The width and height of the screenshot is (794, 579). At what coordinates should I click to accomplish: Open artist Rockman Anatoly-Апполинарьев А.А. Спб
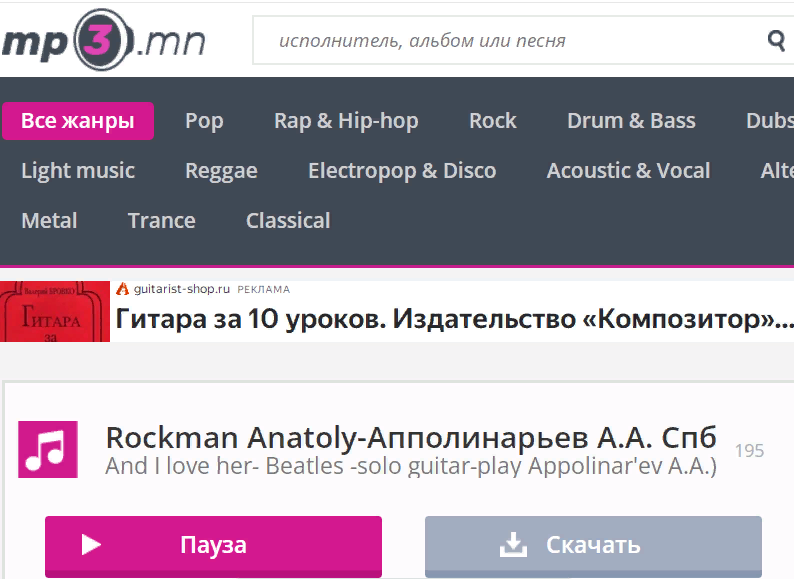tap(411, 438)
